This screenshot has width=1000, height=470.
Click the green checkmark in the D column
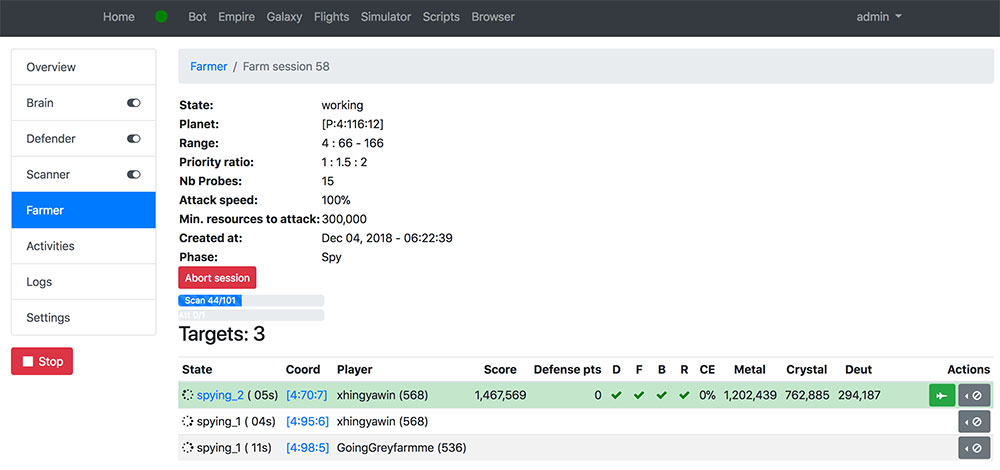click(x=616, y=395)
